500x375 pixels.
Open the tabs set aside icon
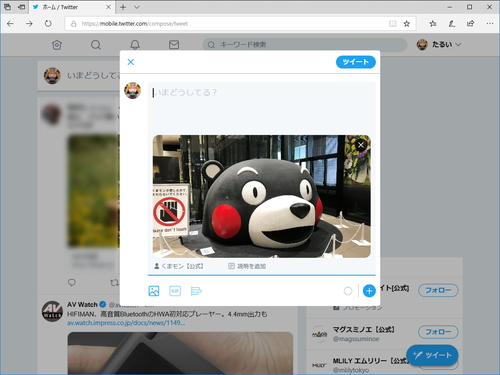[7, 7]
